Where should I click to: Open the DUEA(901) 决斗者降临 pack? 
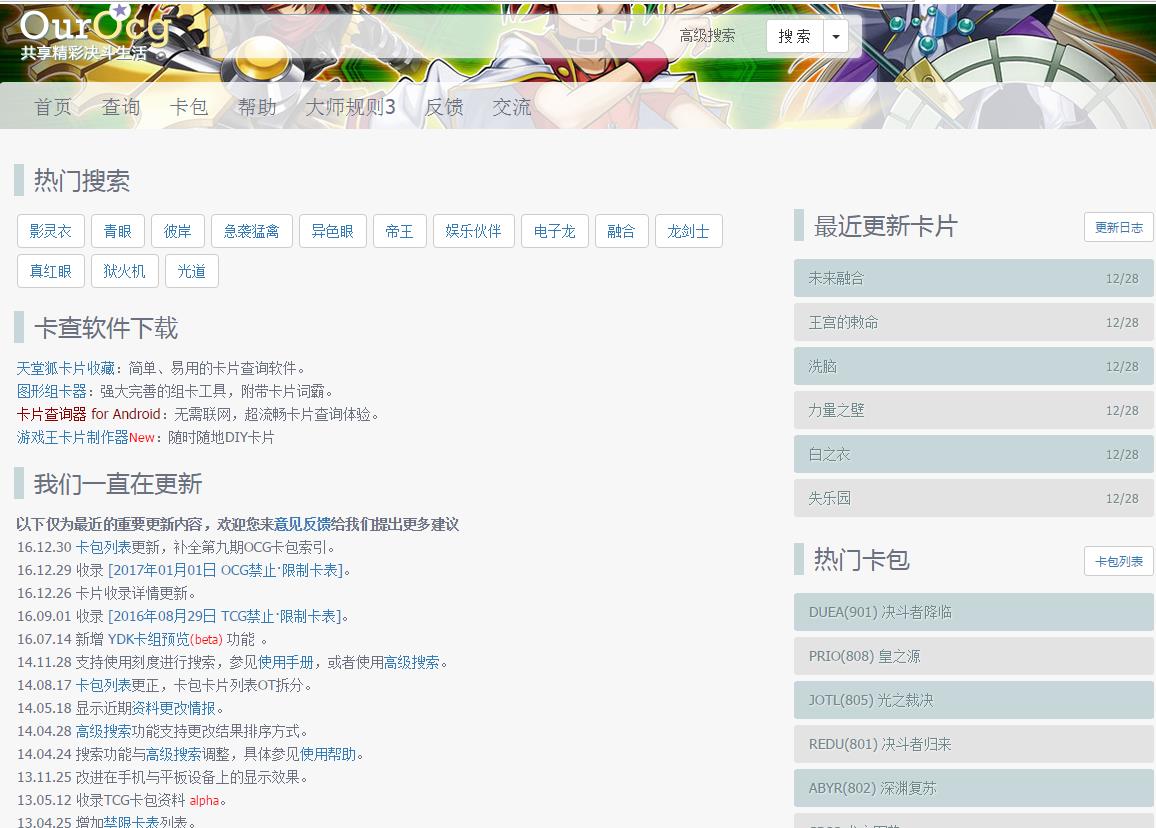pyautogui.click(x=973, y=612)
